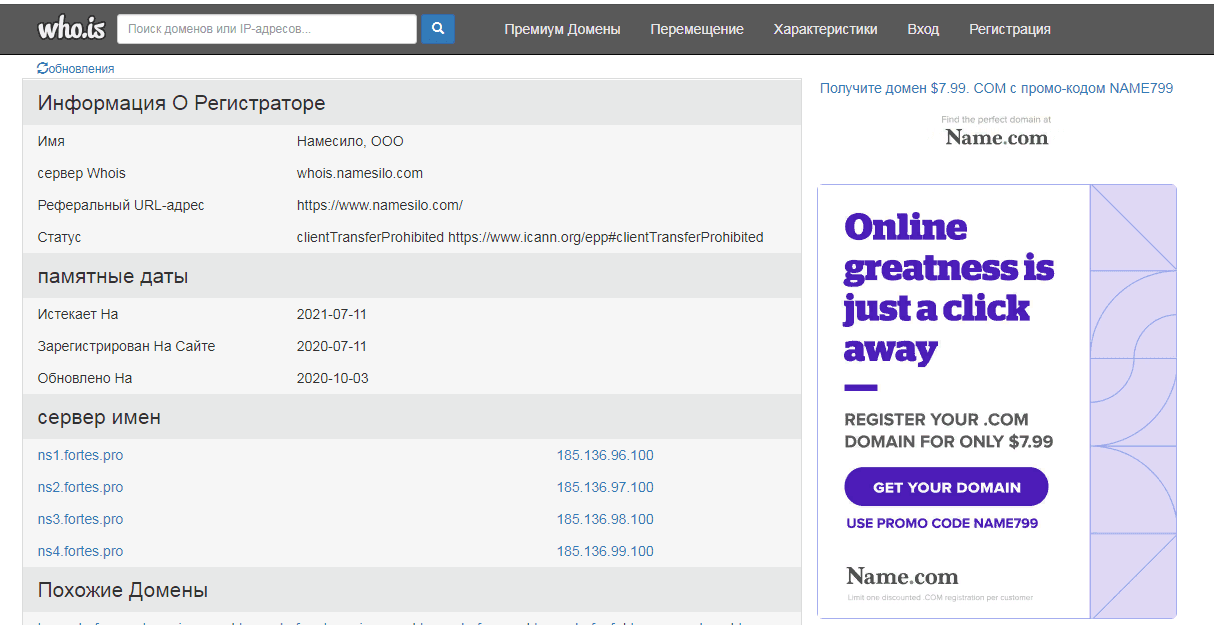Image resolution: width=1214 pixels, height=625 pixels.
Task: Click the refresh icon next to Обновления
Action: [42, 69]
